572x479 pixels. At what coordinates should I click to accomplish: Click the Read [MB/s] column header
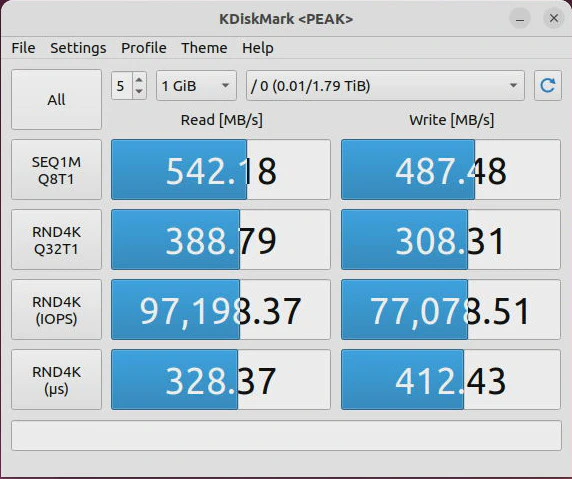(221, 120)
